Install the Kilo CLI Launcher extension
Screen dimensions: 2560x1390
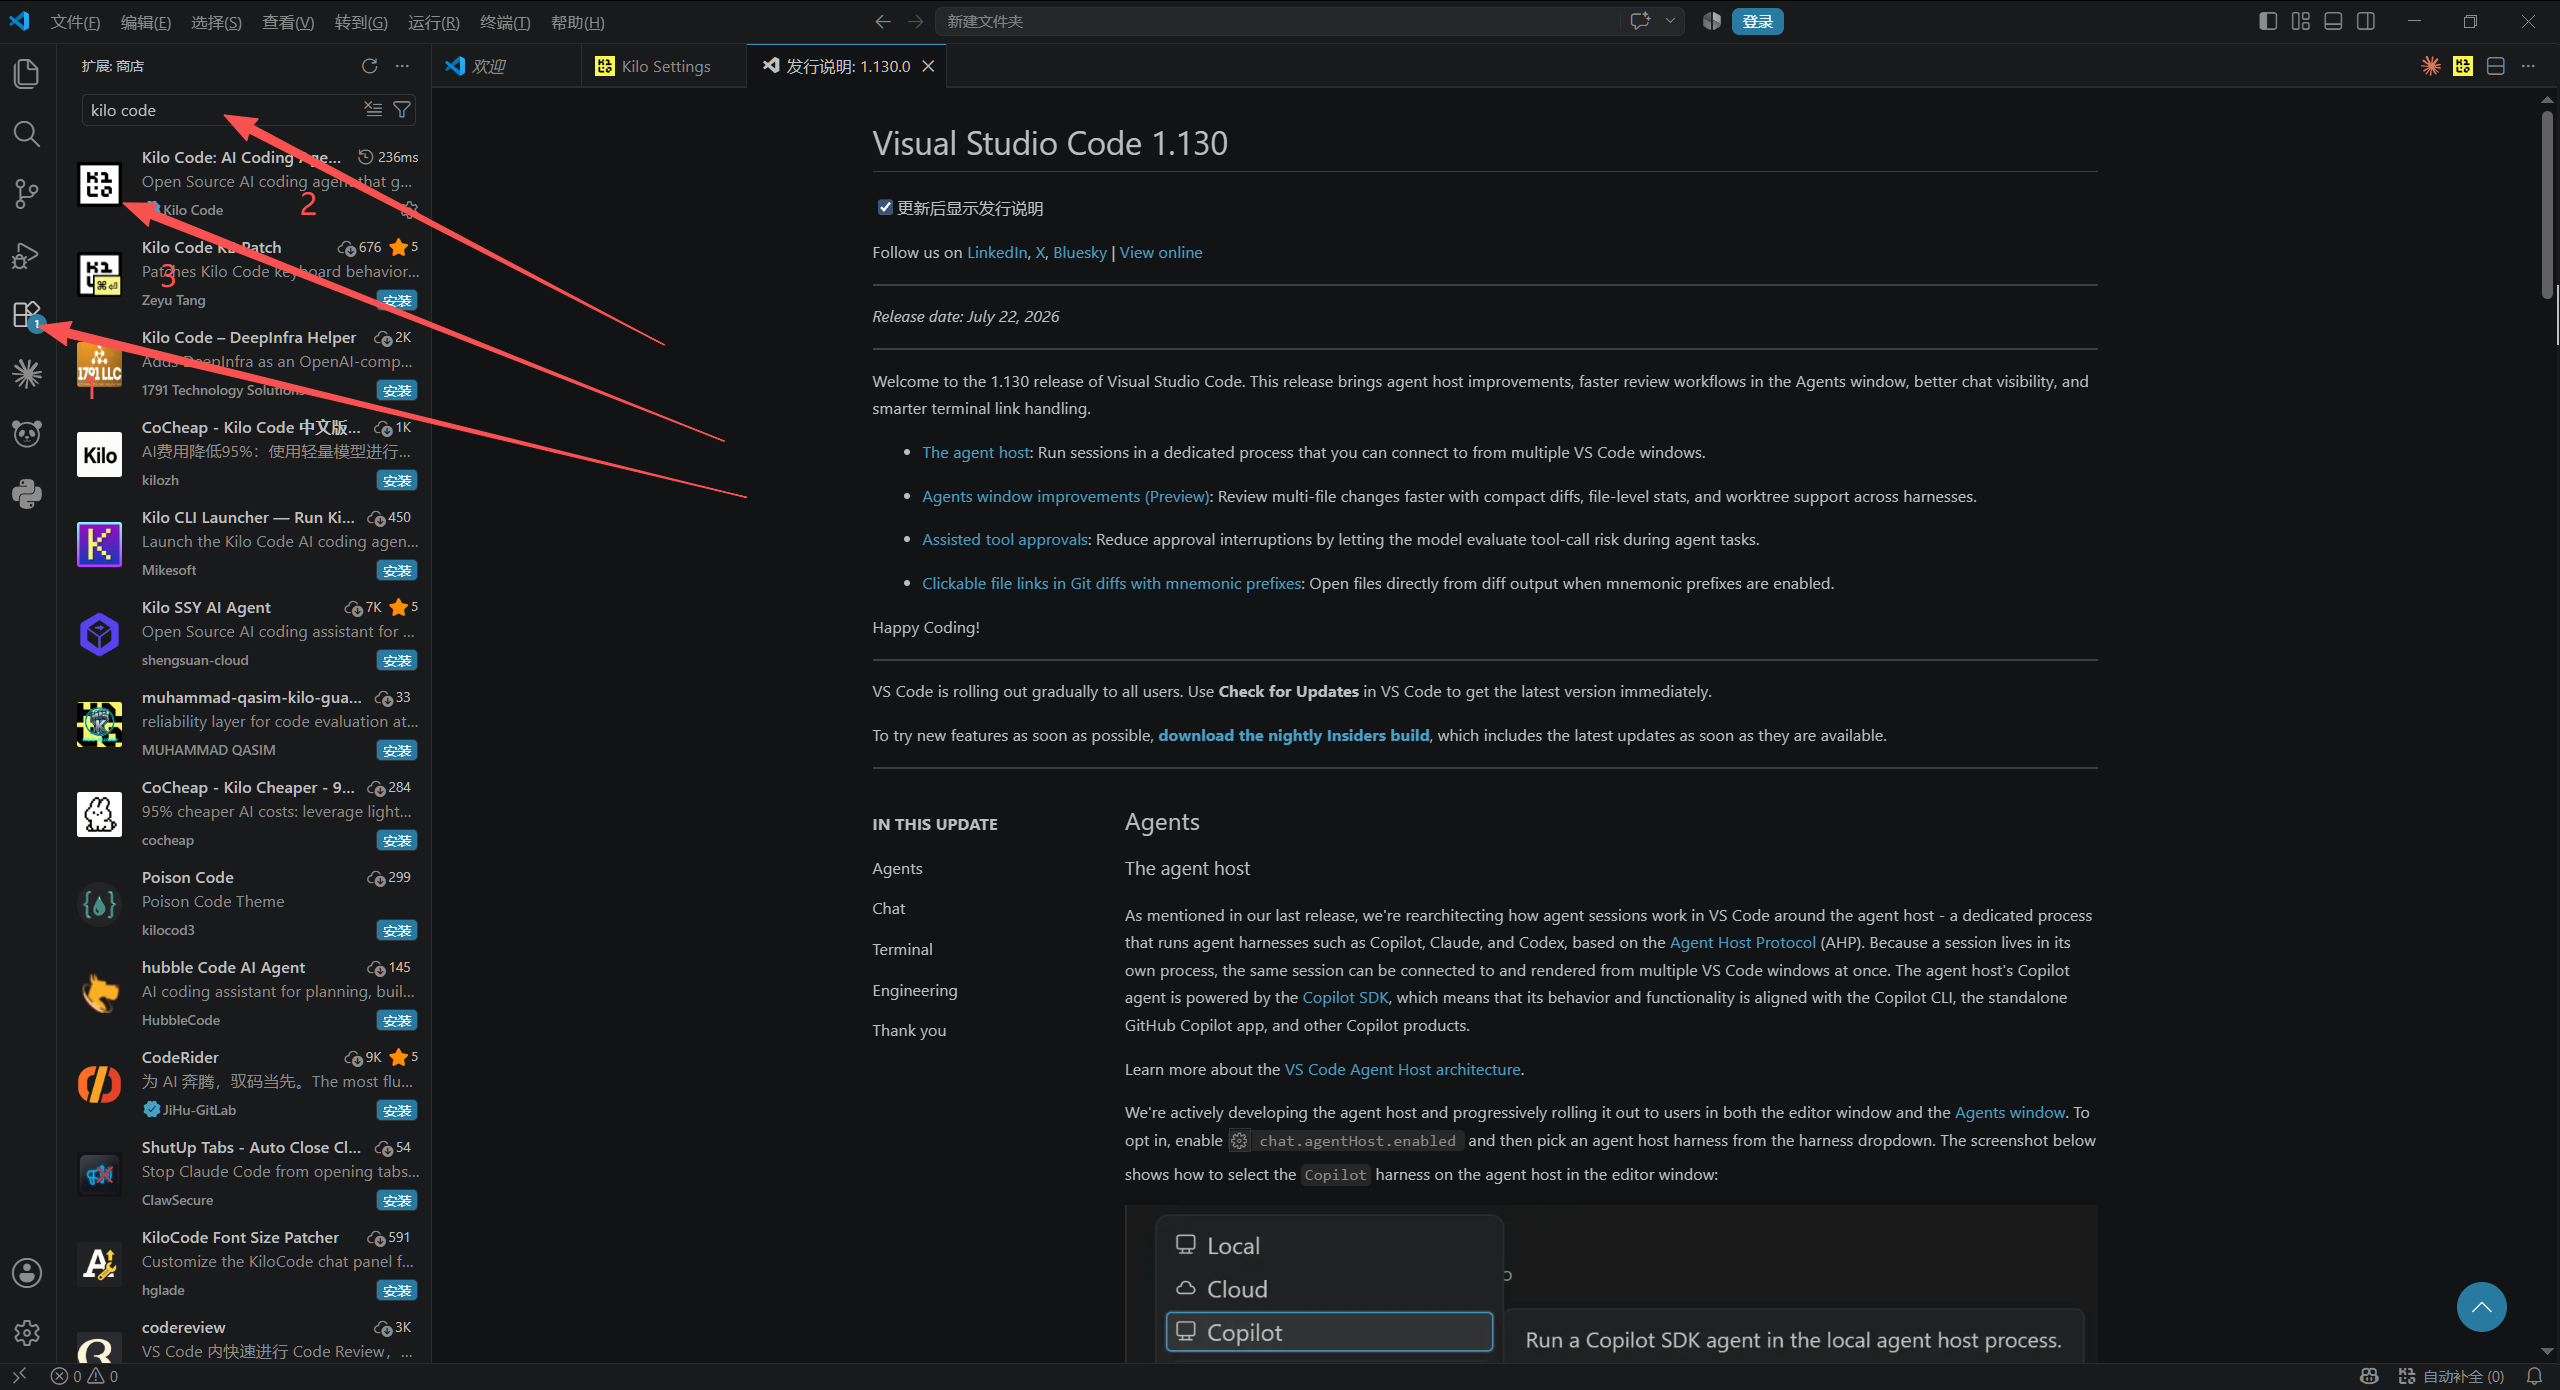(x=397, y=570)
